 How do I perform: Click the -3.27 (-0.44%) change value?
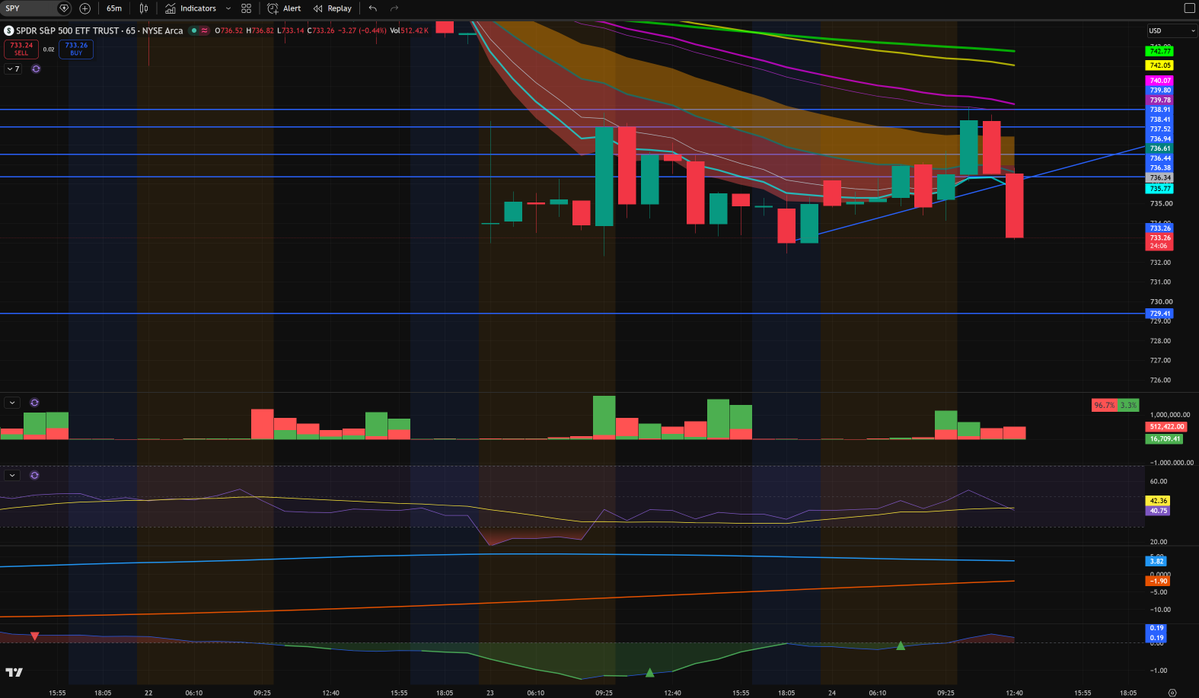(x=362, y=31)
